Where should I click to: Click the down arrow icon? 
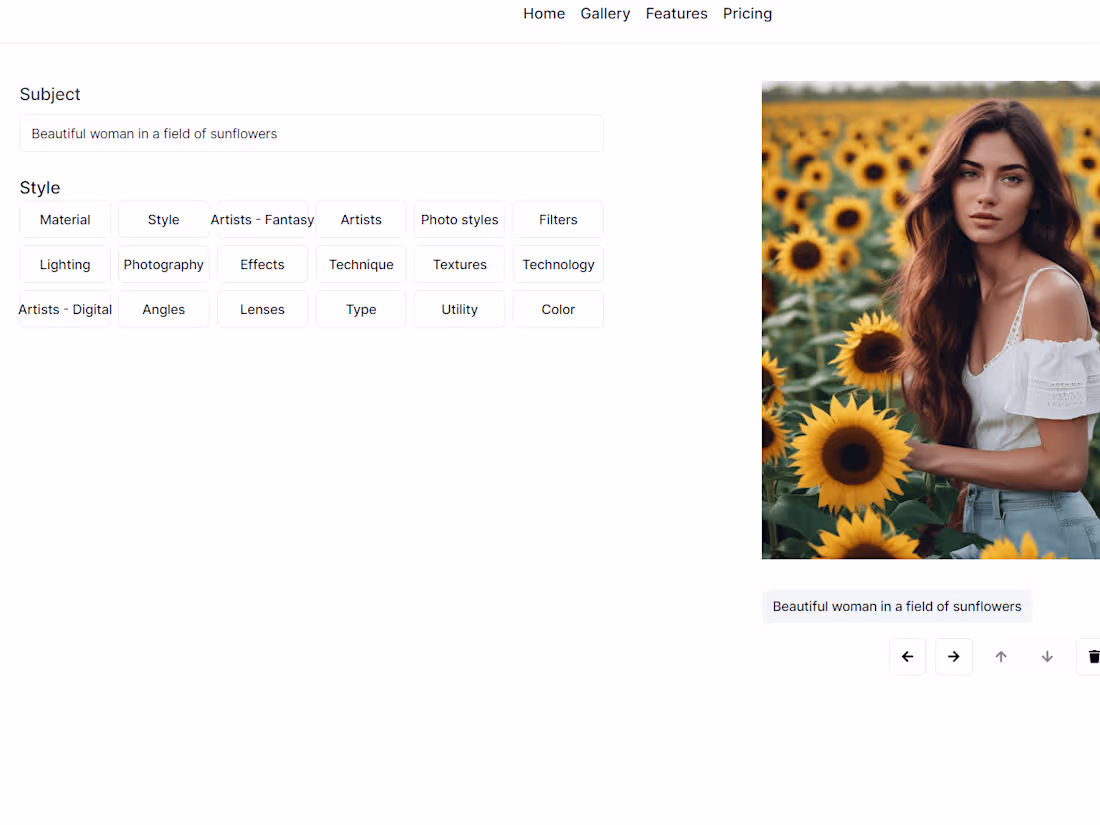1047,656
